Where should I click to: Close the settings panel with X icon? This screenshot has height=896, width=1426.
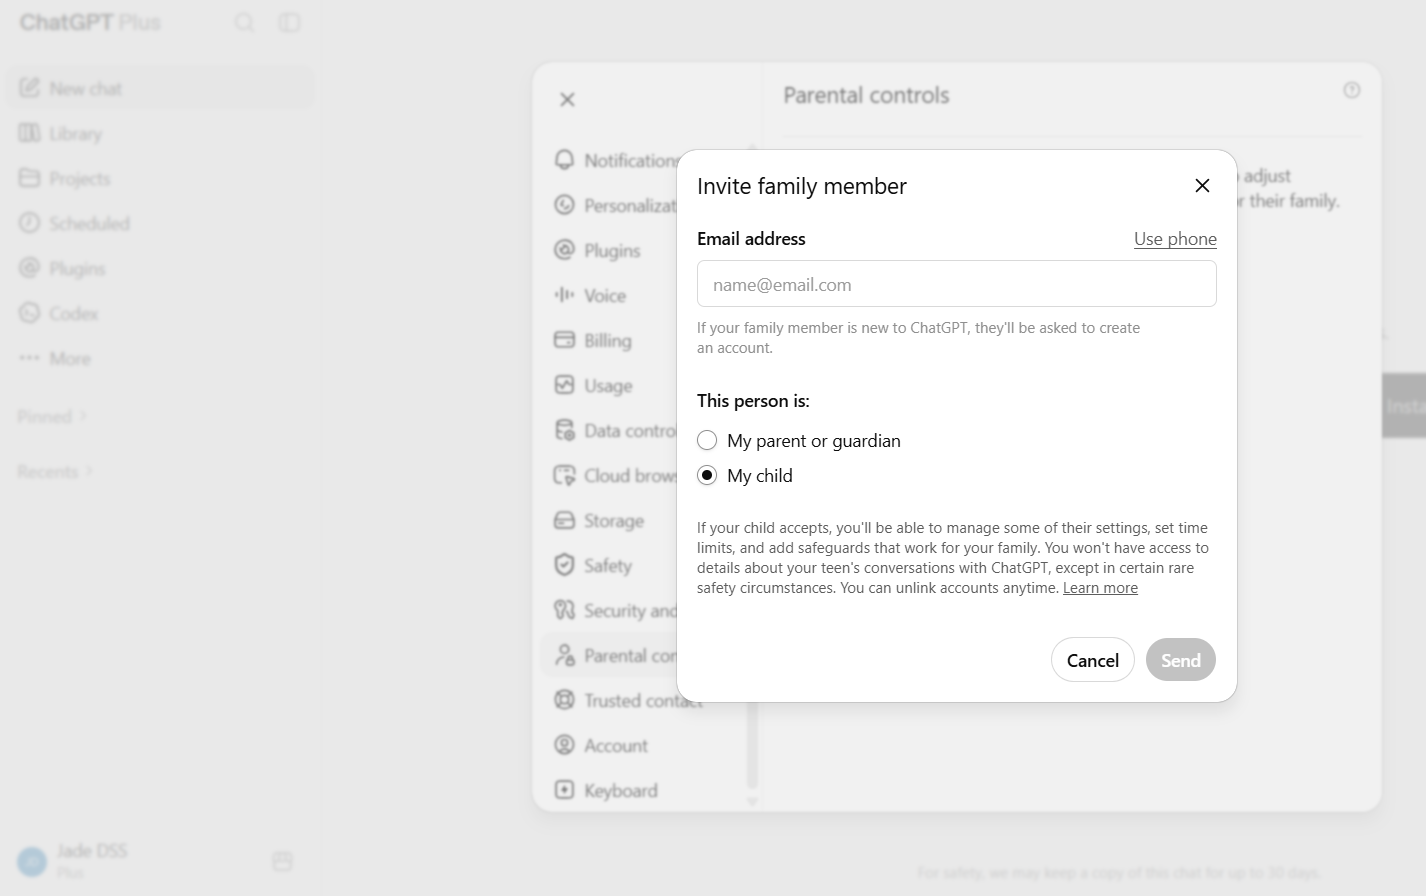click(567, 99)
